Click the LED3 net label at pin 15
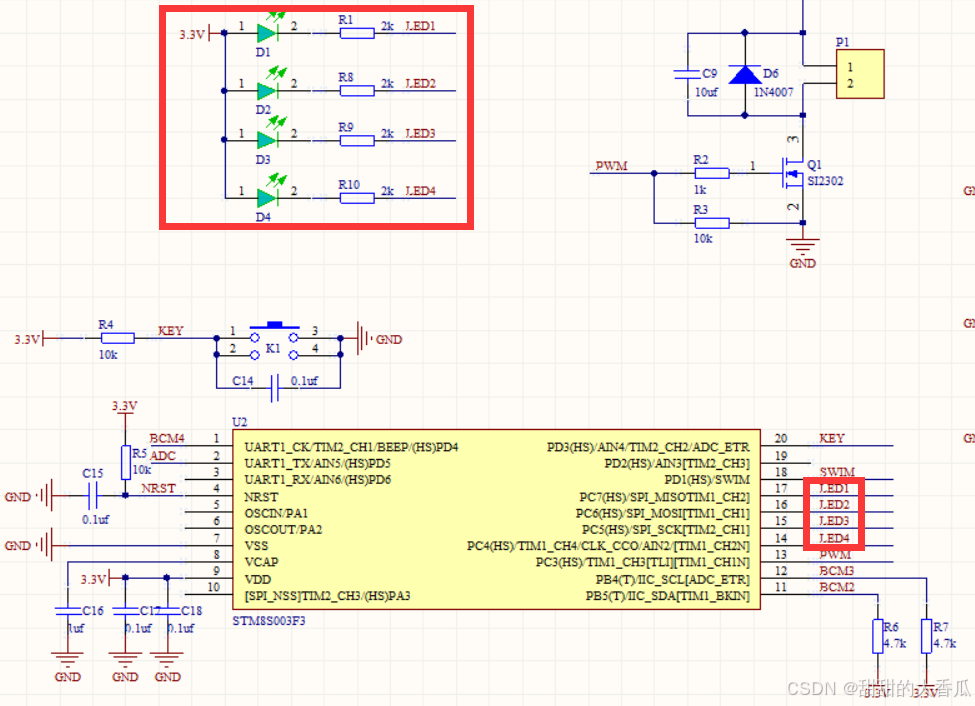 [834, 521]
